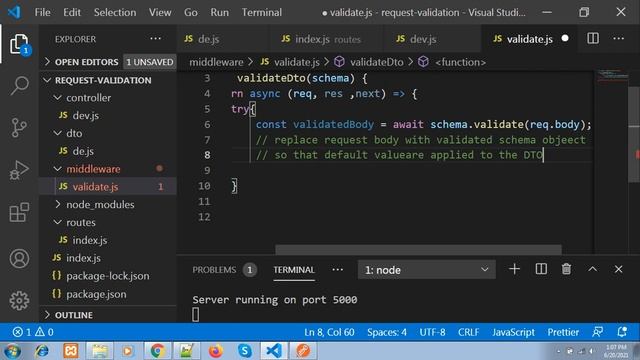640x360 pixels.
Task: Select the Terminal panel tab
Action: point(294,270)
